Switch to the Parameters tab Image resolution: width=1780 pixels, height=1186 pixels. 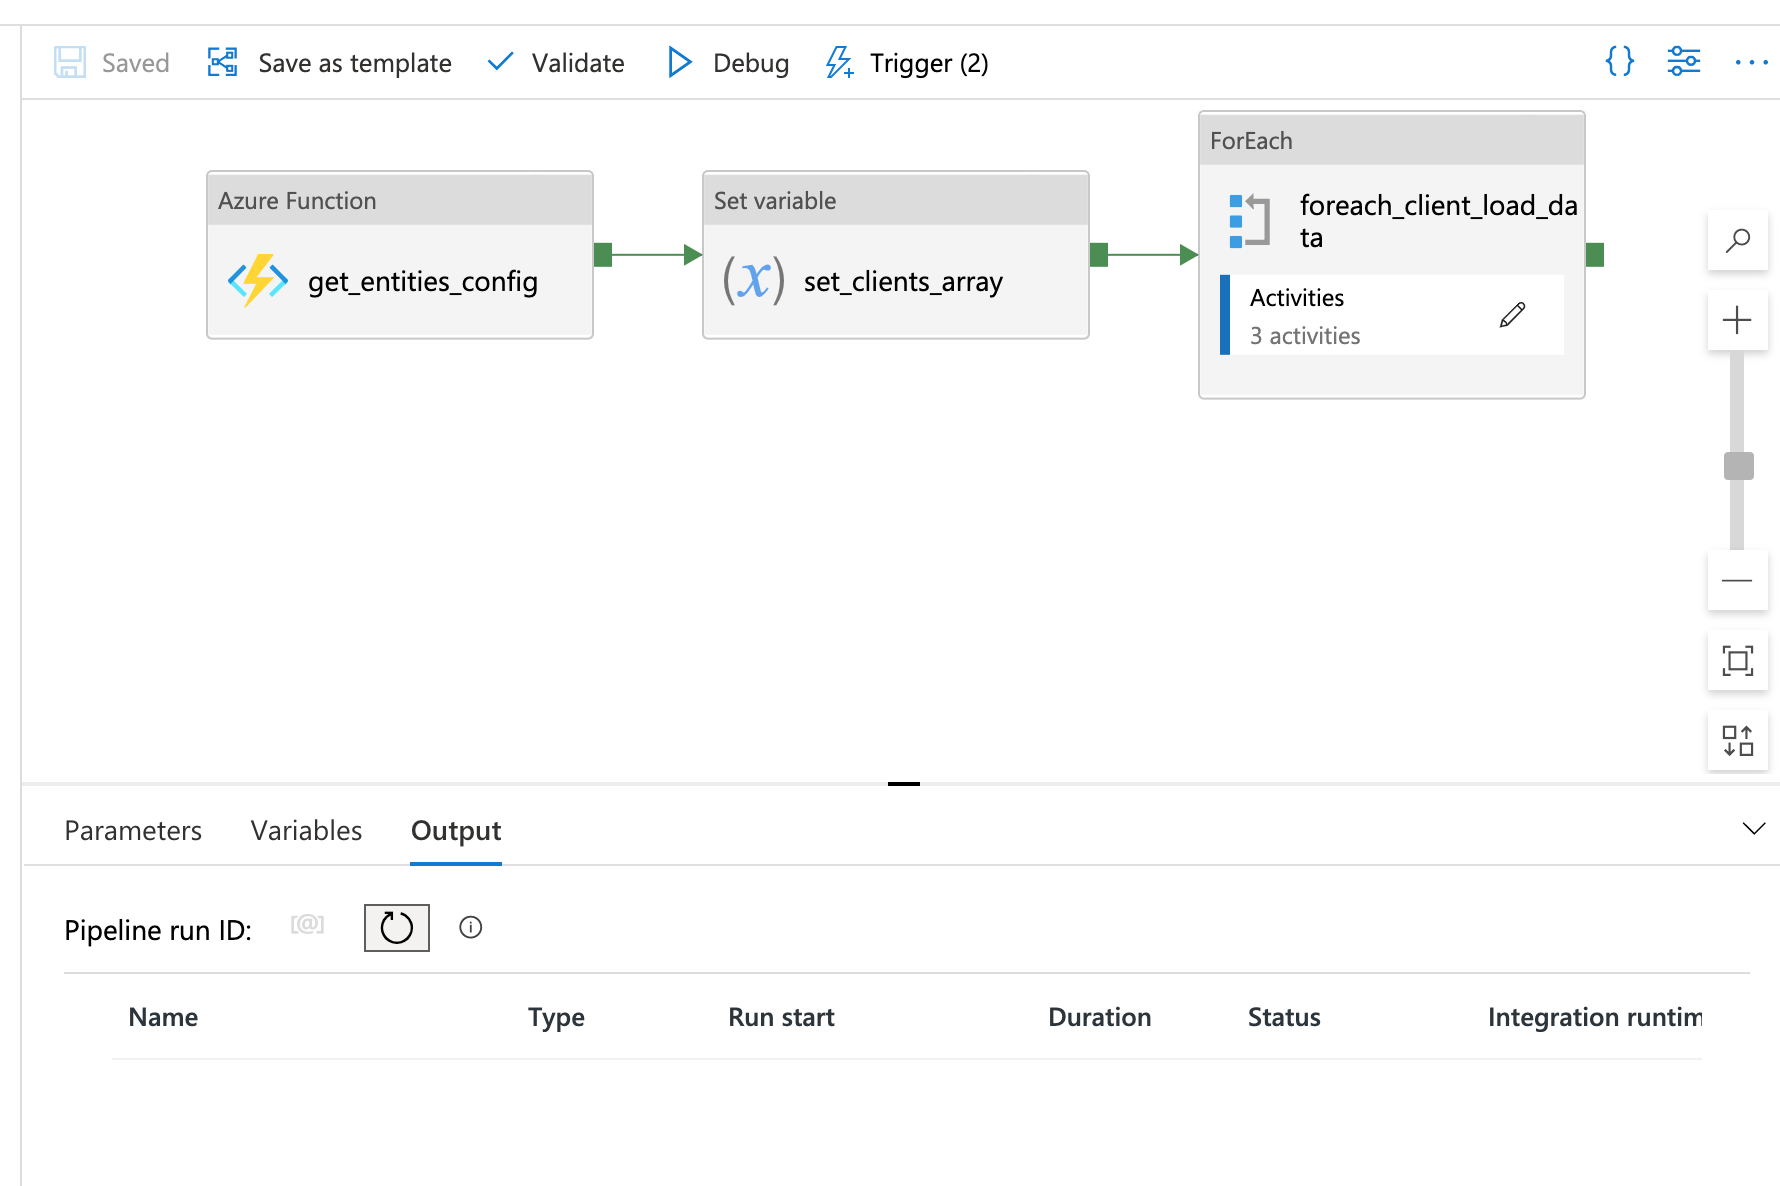coord(133,831)
